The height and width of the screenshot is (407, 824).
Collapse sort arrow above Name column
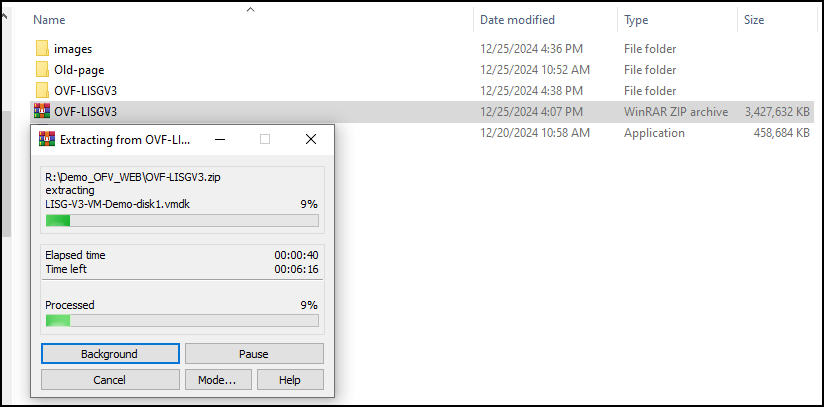[250, 9]
